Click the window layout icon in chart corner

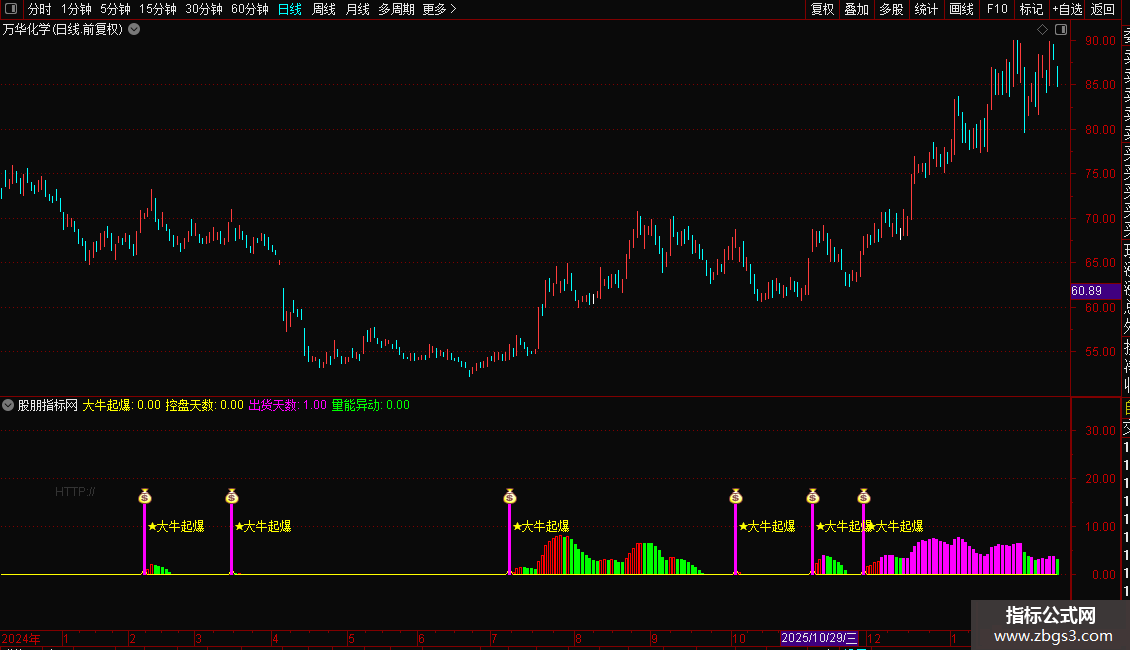[x=1061, y=30]
